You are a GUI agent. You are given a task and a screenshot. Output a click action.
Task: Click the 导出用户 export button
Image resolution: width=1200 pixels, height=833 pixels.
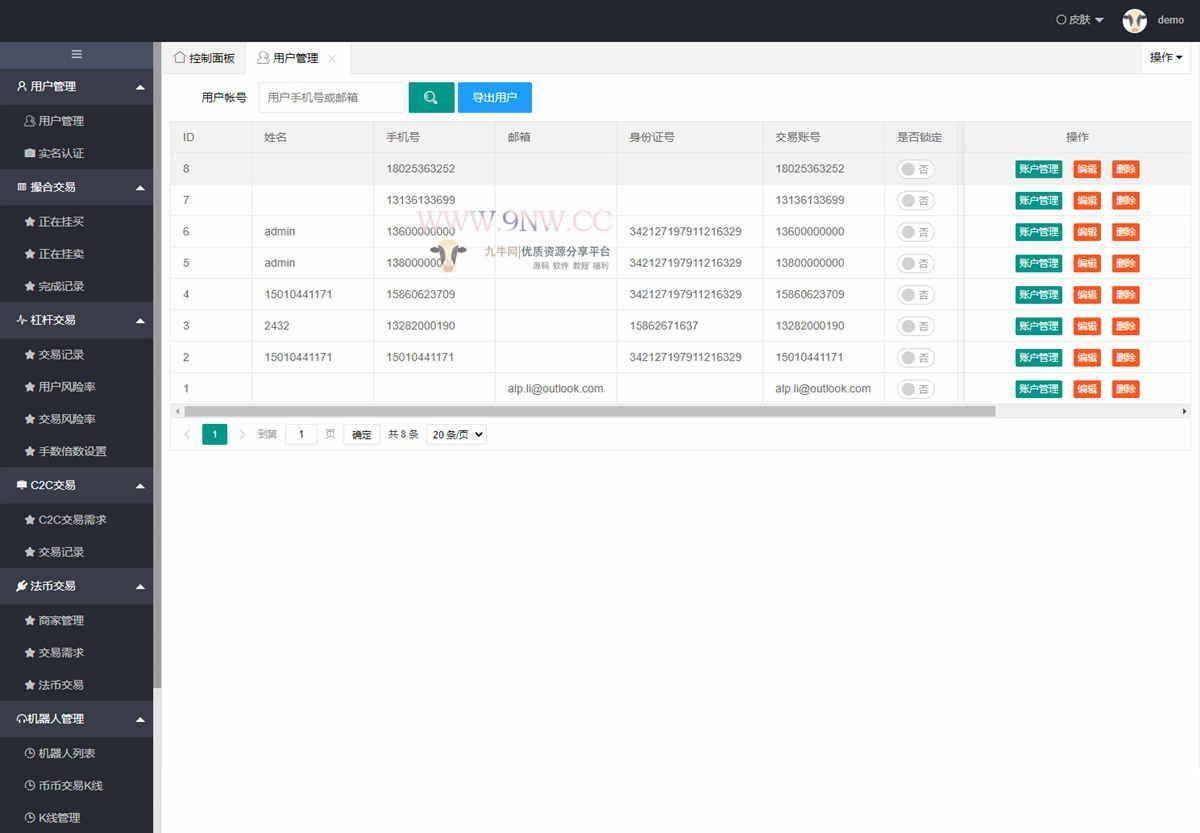[x=495, y=97]
